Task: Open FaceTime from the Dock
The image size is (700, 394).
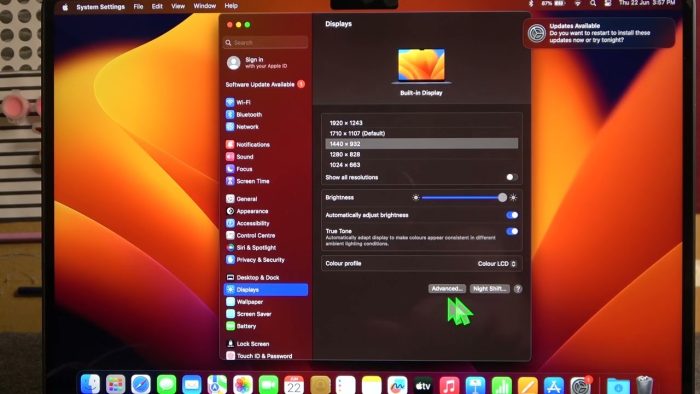Action: 268,384
